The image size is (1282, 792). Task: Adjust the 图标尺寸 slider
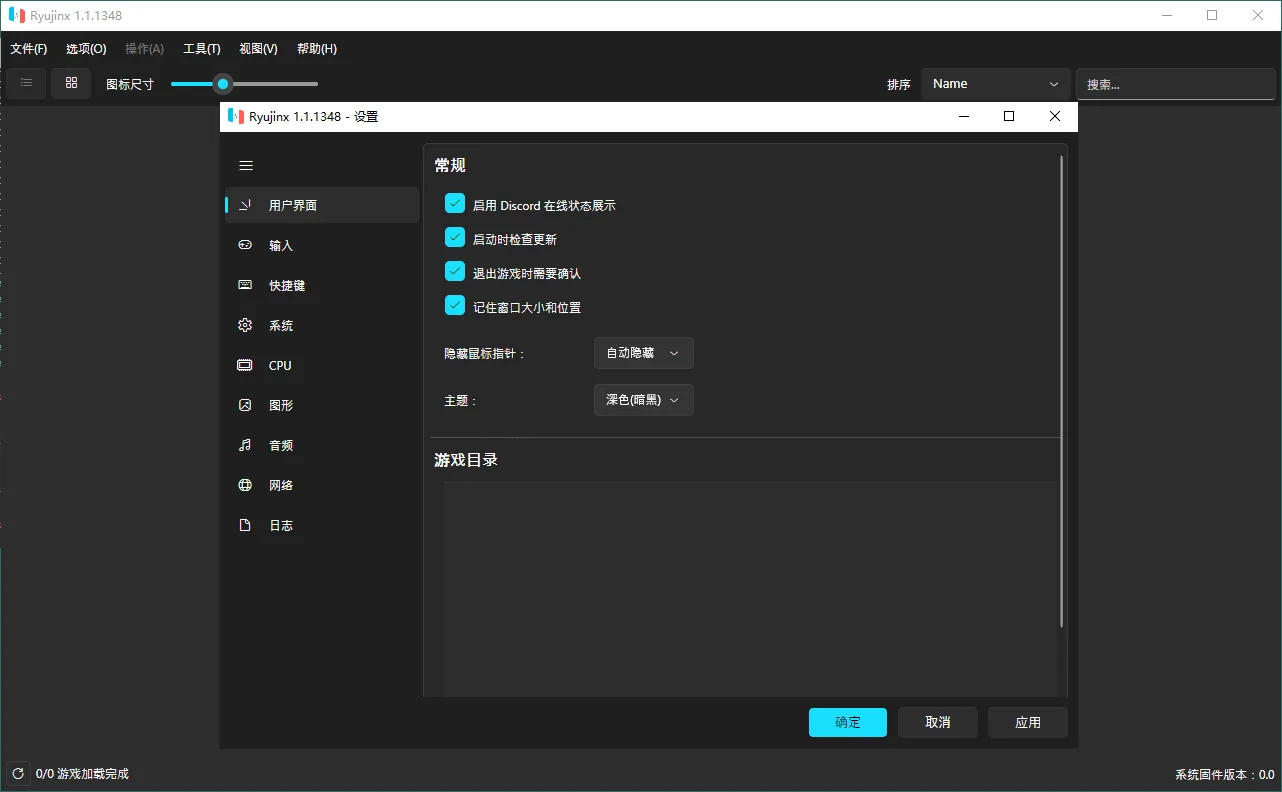tap(222, 84)
